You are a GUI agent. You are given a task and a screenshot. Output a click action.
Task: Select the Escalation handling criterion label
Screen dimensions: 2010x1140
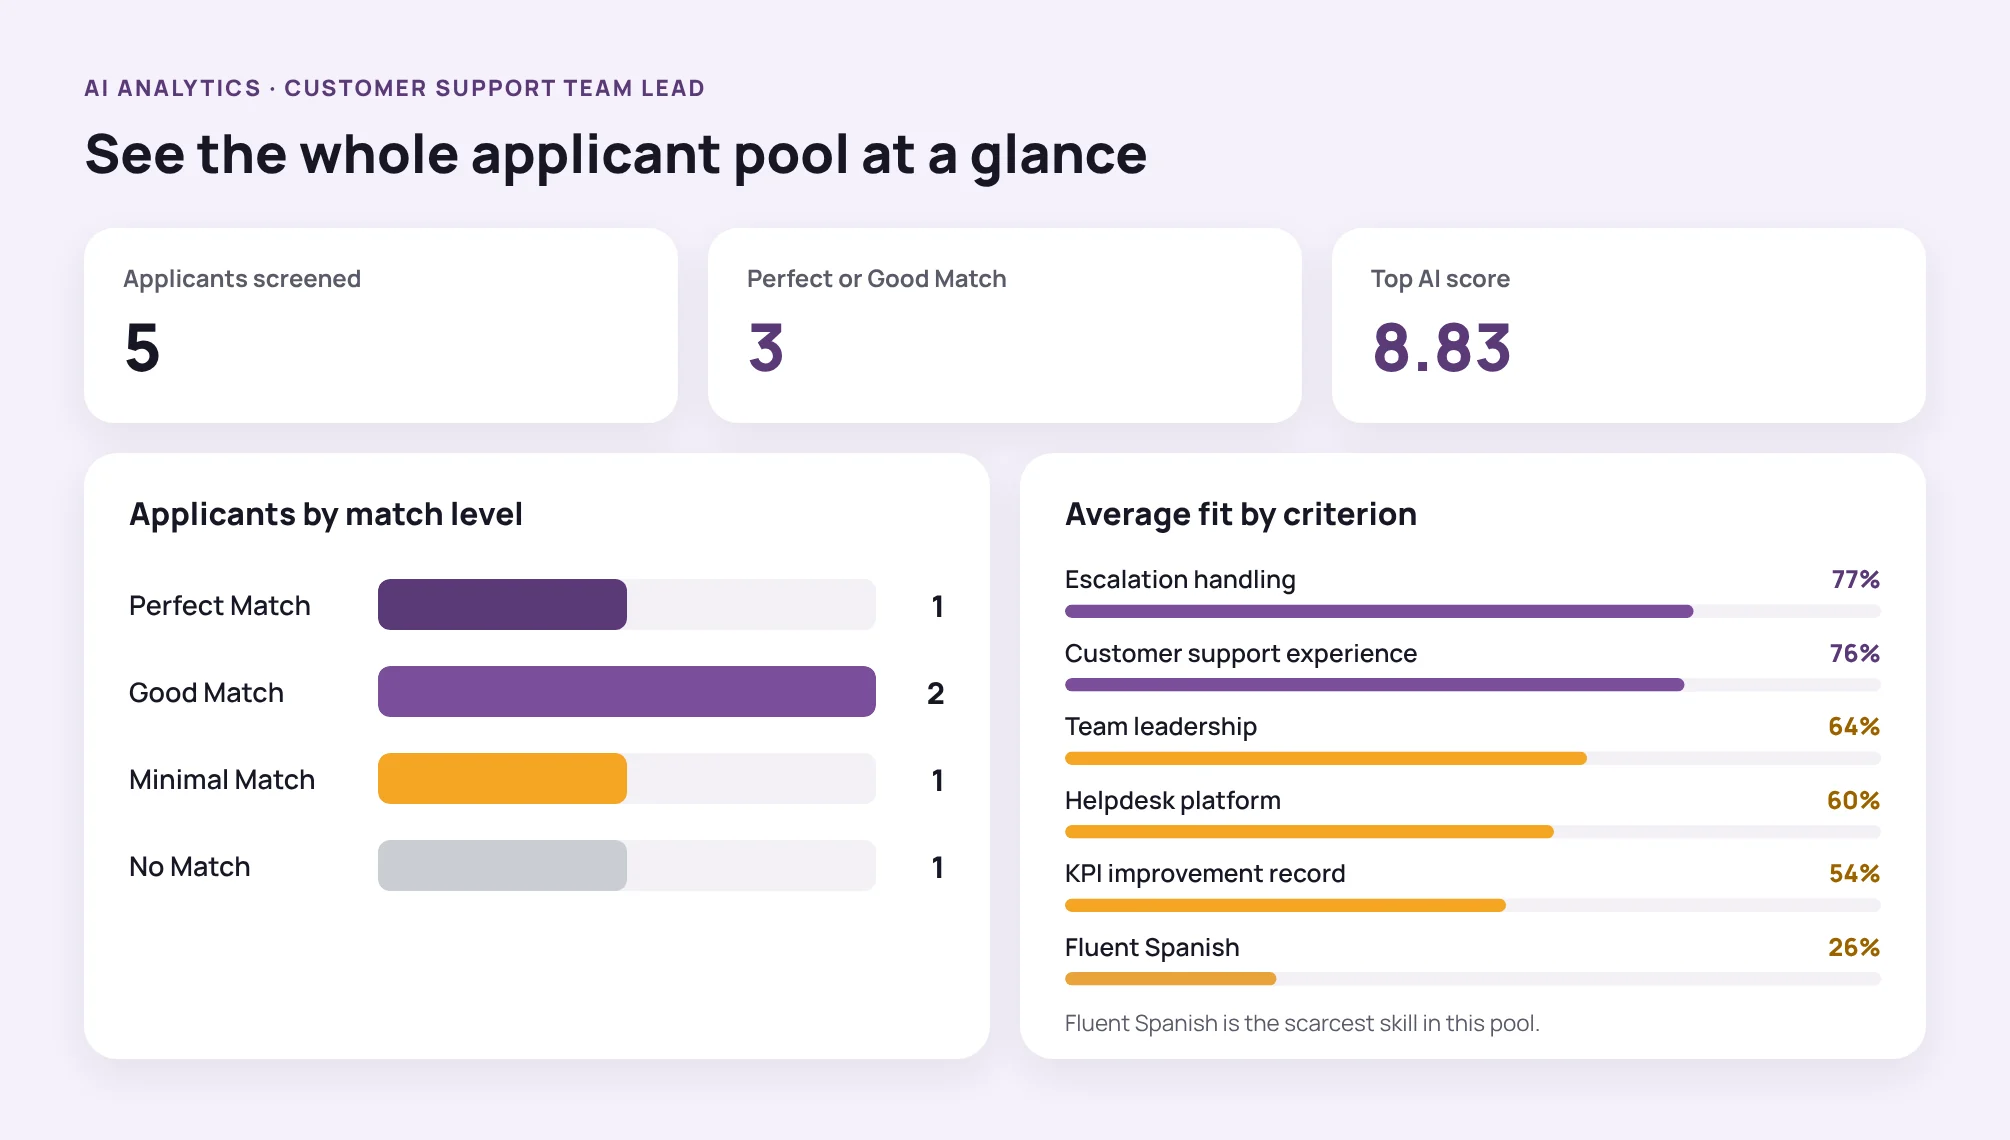tap(1180, 579)
